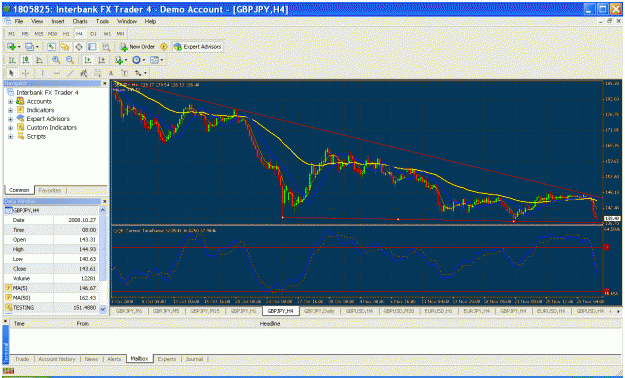Switch to D1 timeframe
Screen dimensions: 625x378
click(93, 34)
